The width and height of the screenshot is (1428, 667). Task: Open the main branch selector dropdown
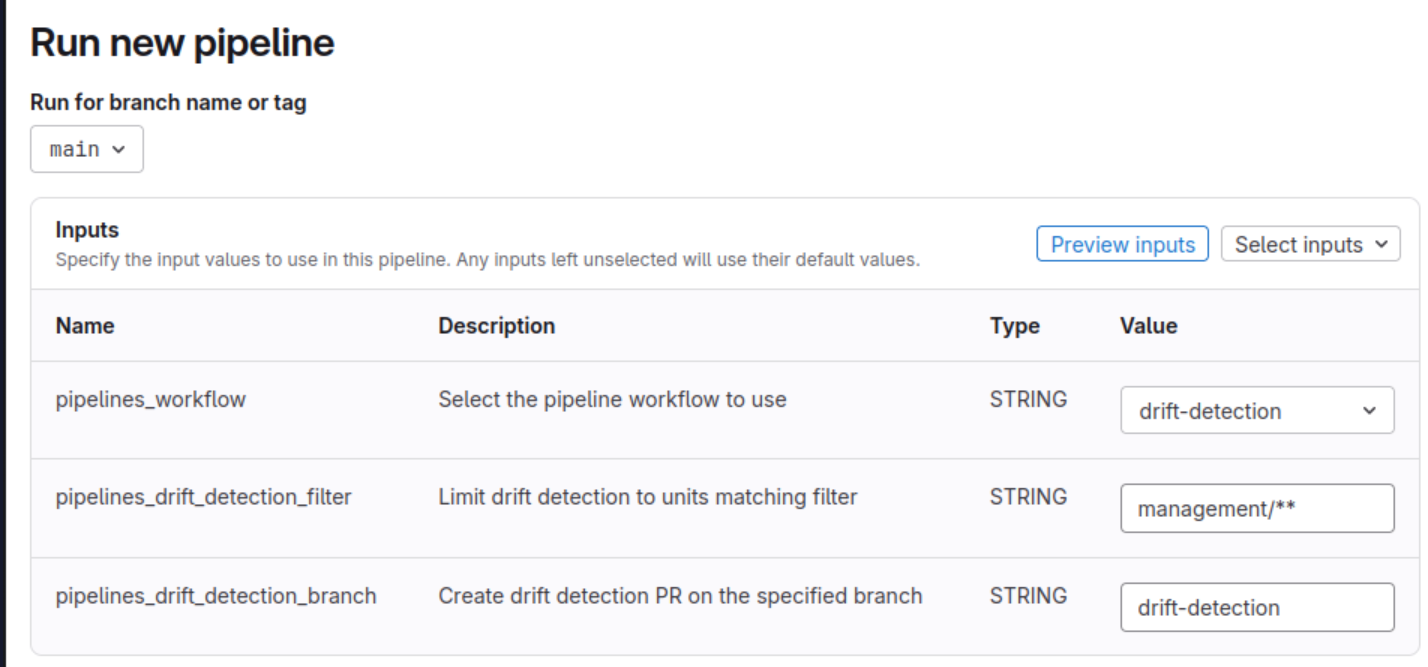87,149
